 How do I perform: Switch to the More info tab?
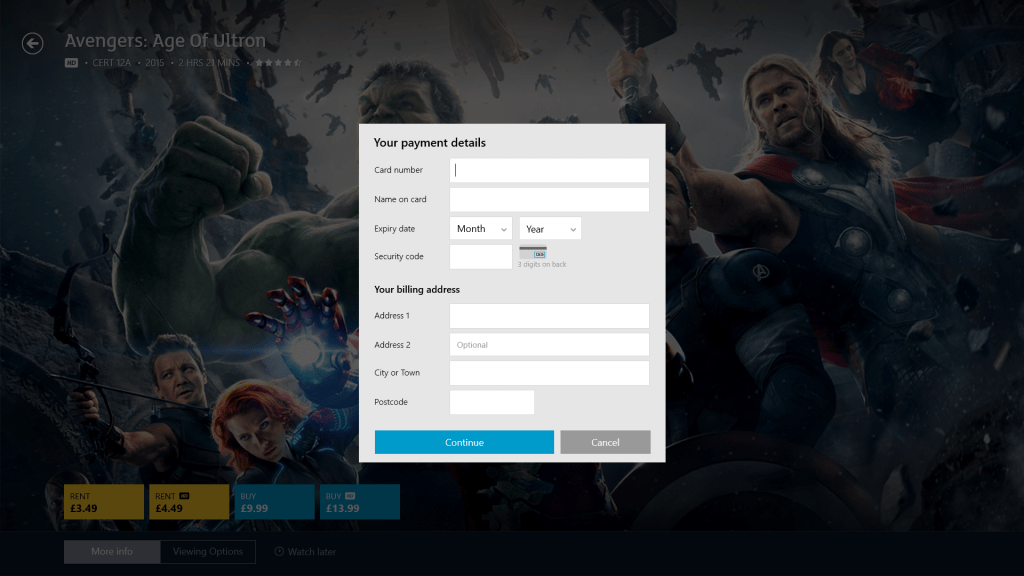[112, 552]
